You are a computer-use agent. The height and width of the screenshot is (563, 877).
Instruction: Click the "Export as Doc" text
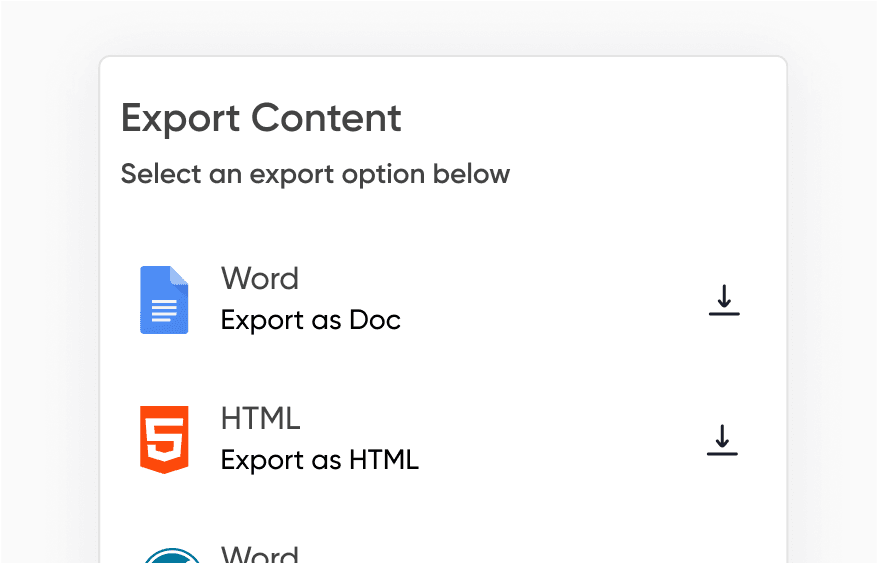click(x=310, y=320)
